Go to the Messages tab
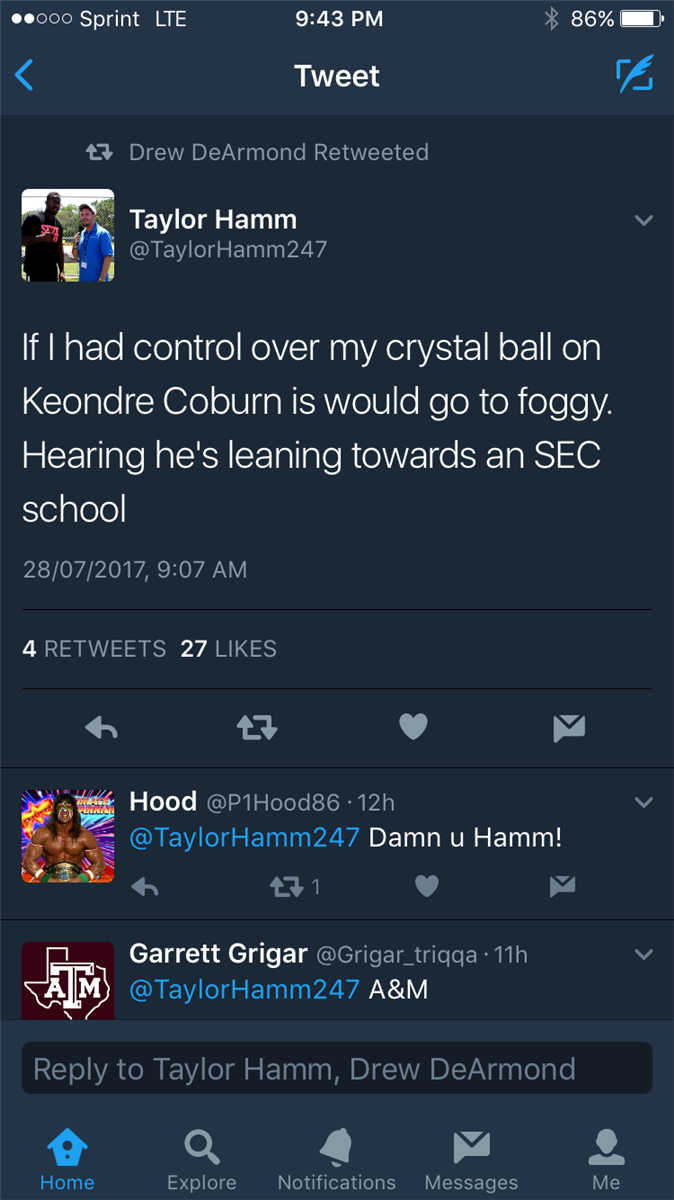Viewport: 674px width, 1200px height. tap(471, 1160)
